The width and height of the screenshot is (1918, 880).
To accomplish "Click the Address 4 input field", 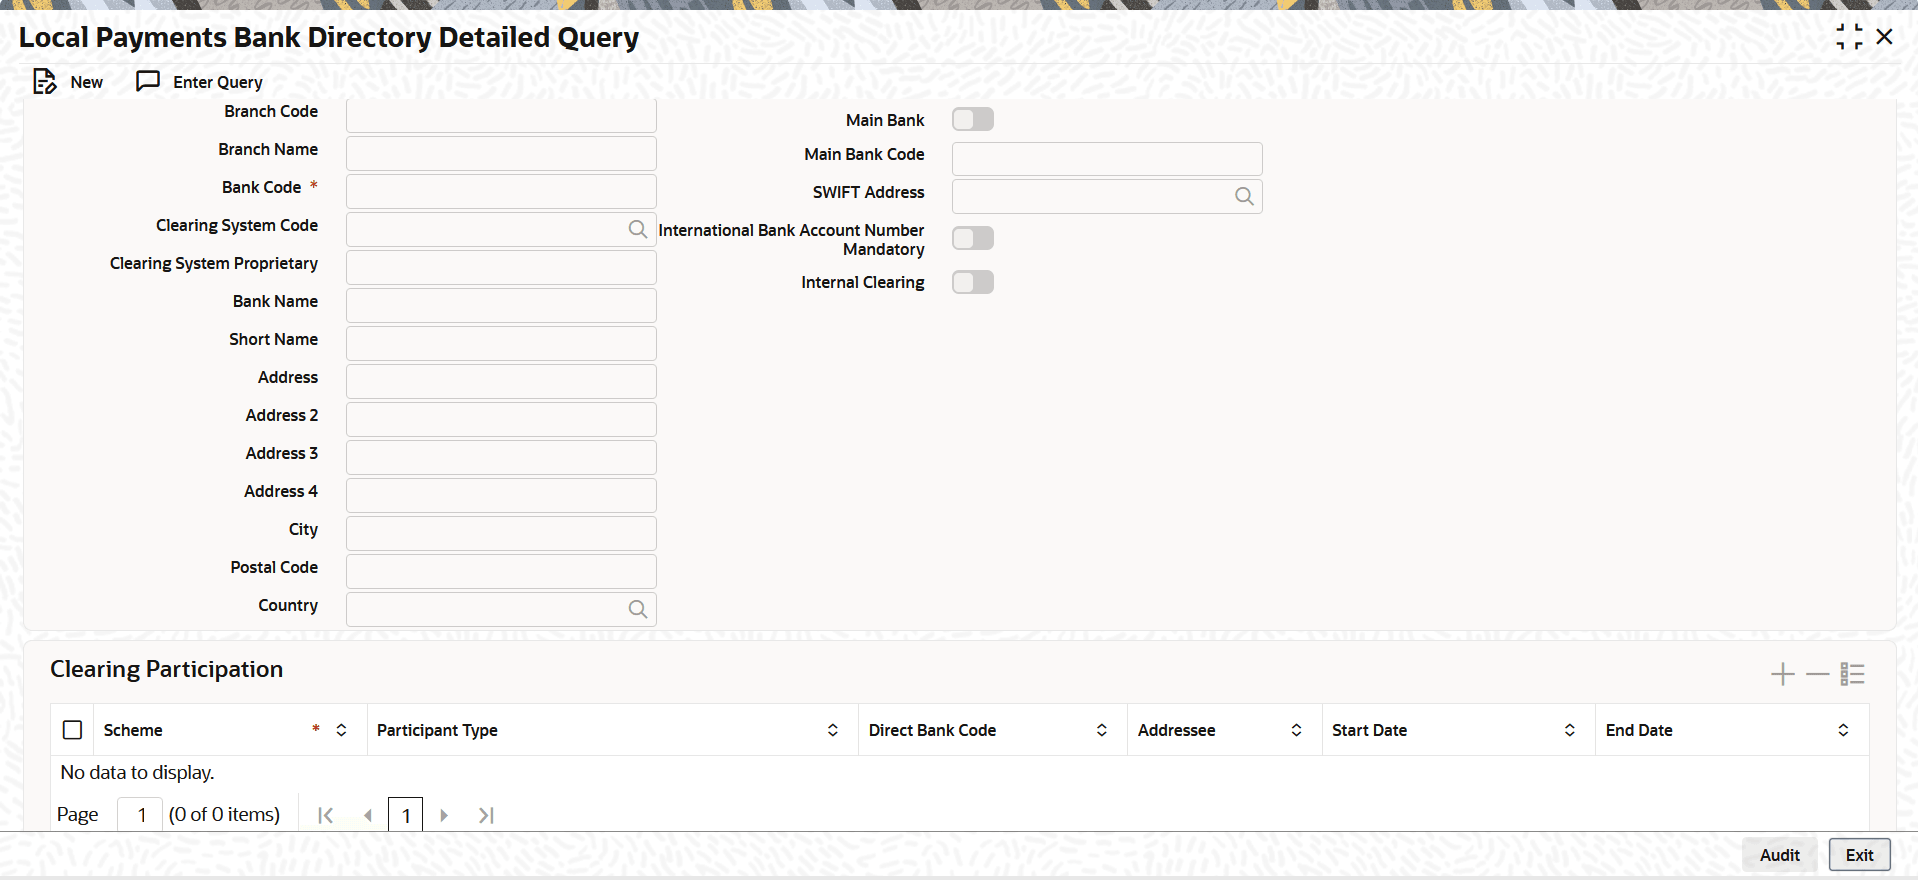I will click(501, 495).
